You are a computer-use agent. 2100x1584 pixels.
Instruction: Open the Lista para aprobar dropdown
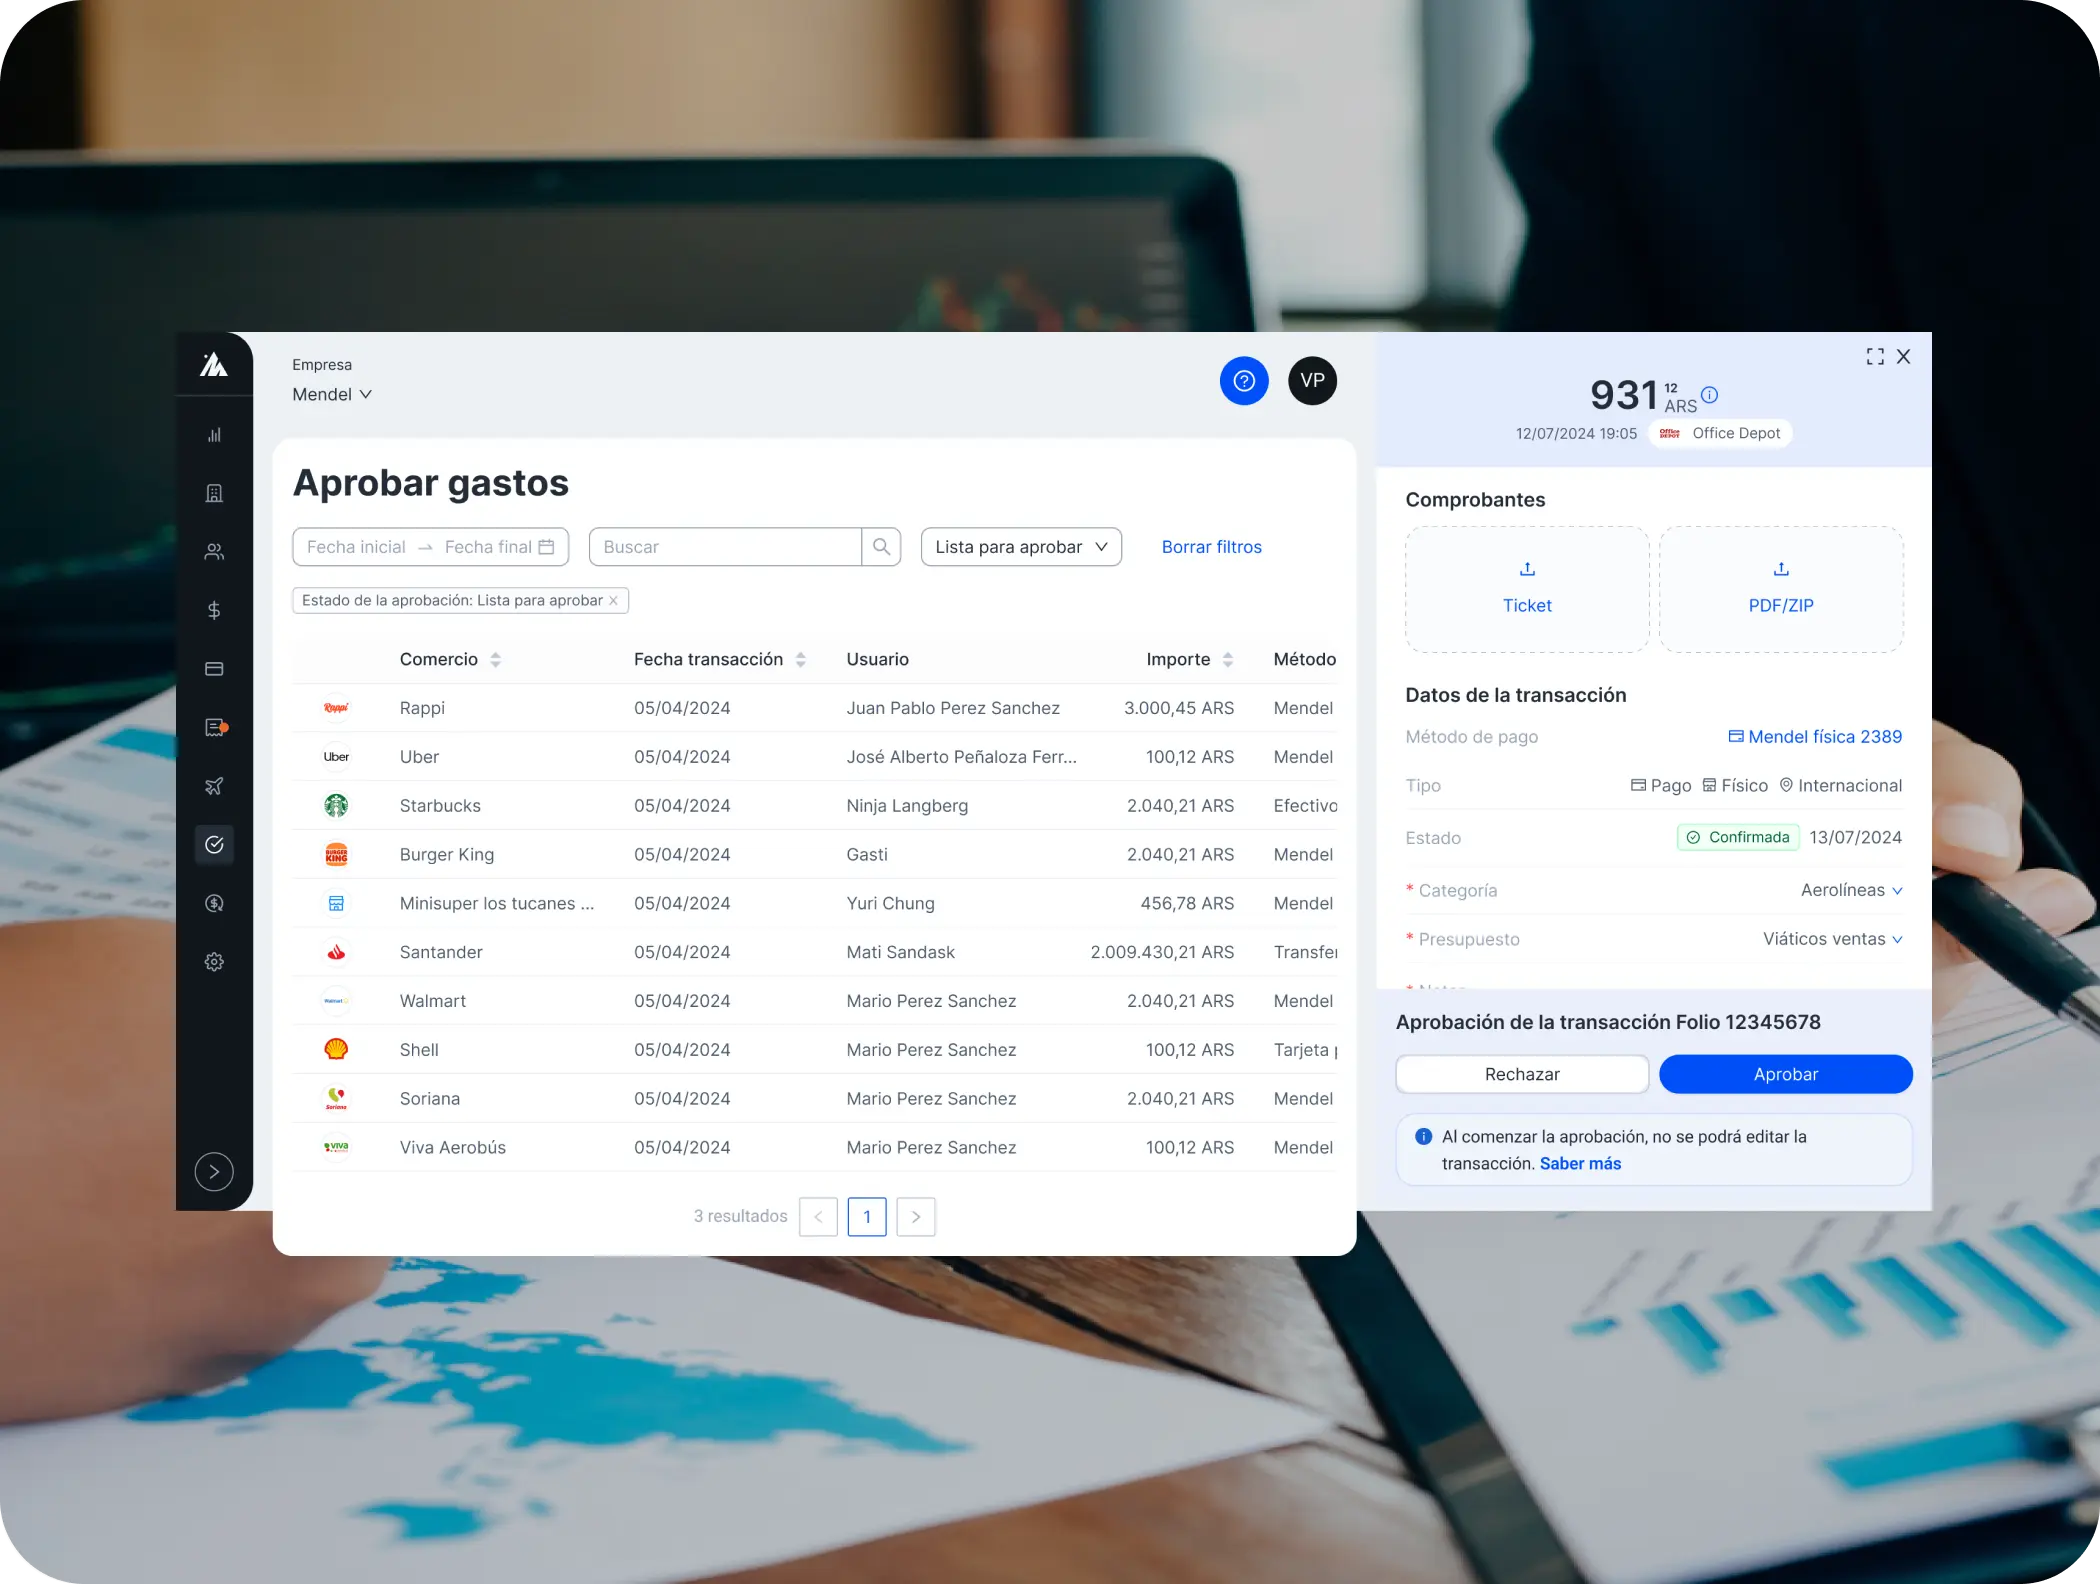pyautogui.click(x=1020, y=547)
